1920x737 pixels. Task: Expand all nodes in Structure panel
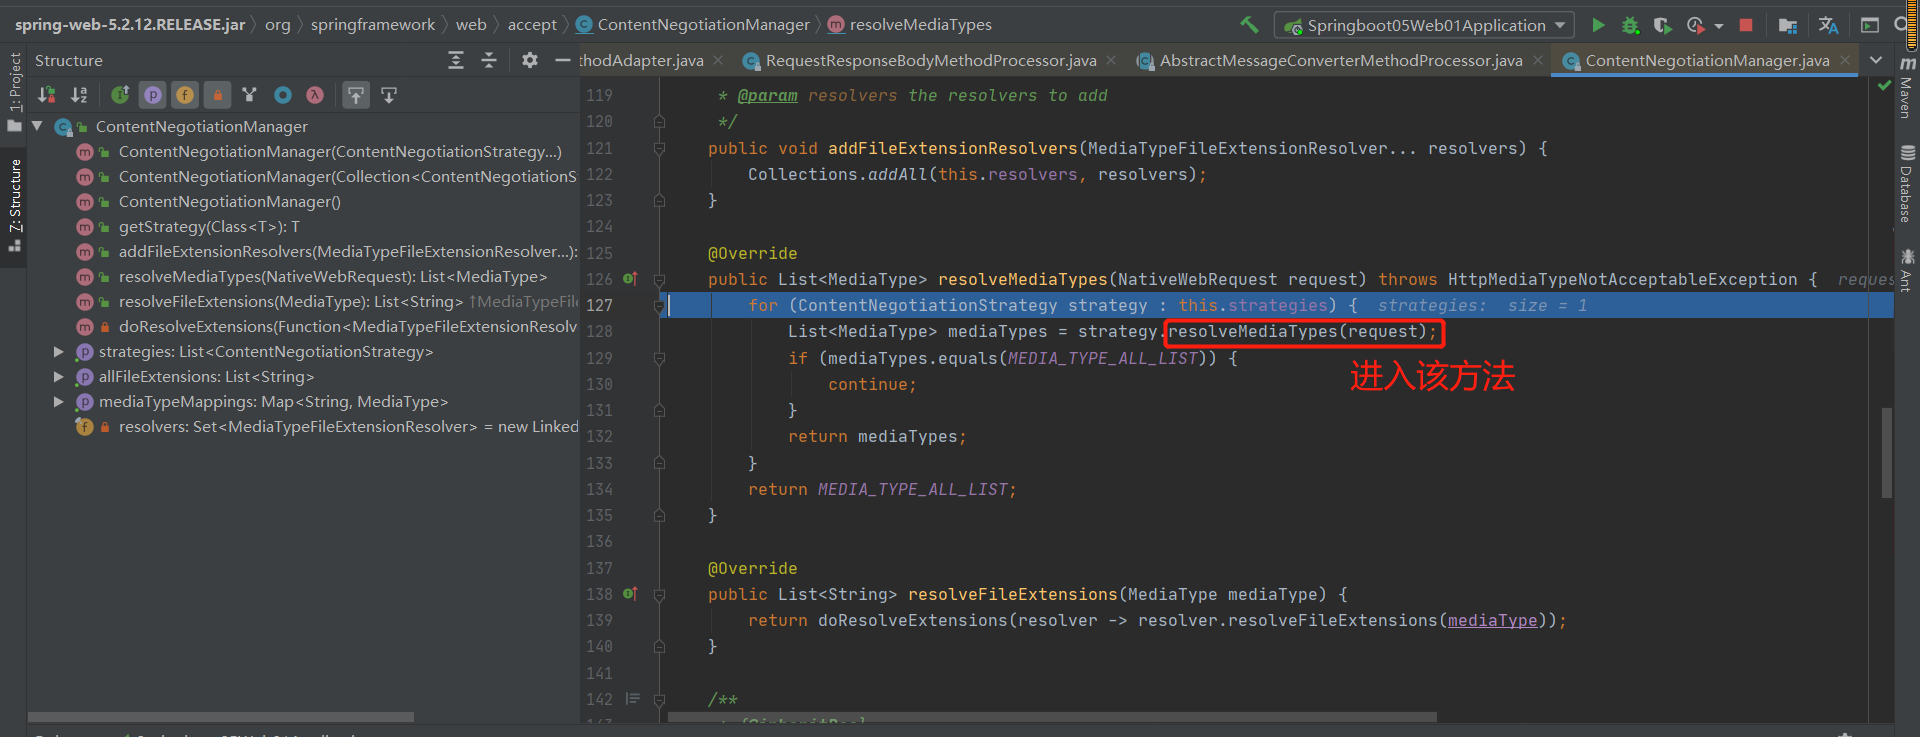point(456,60)
